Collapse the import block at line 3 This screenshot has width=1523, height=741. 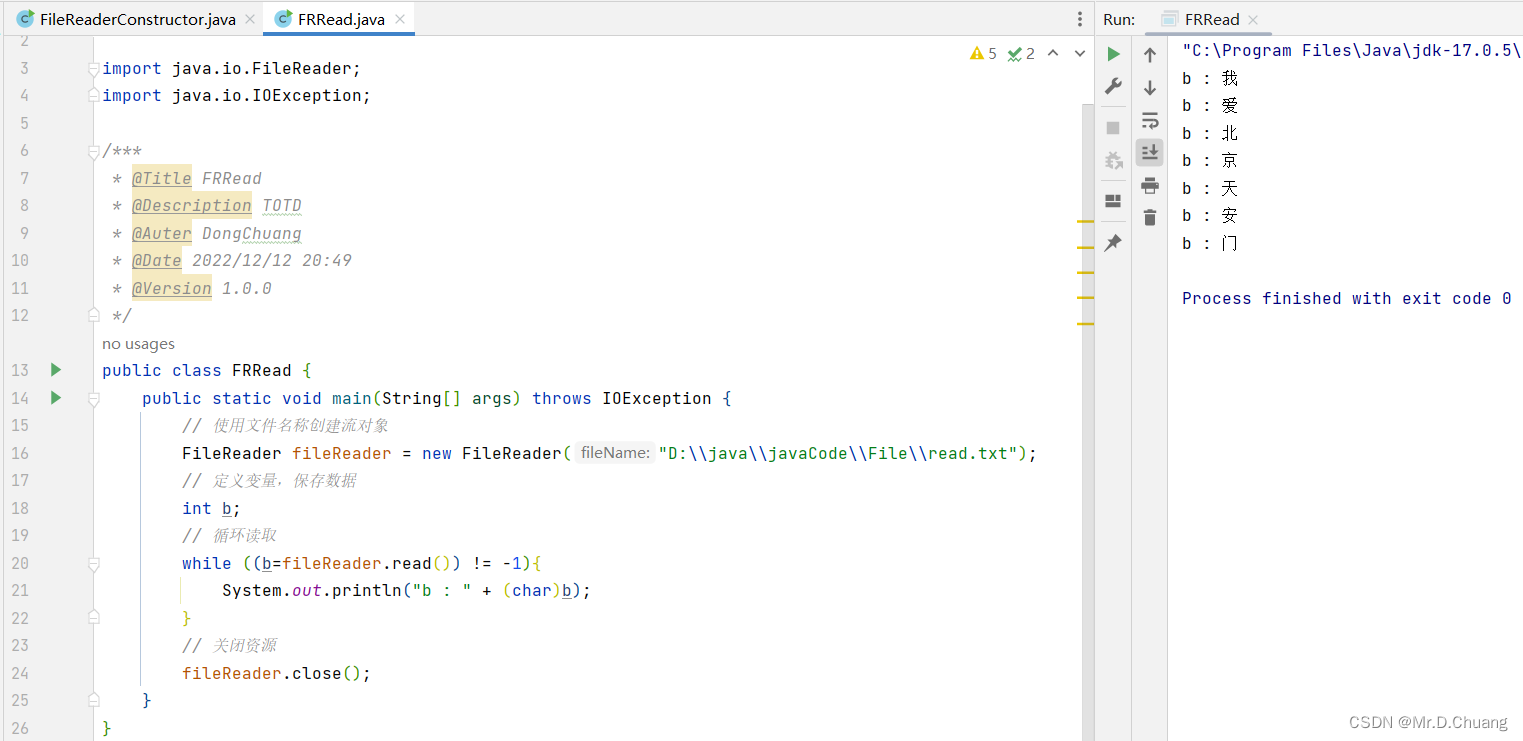pyautogui.click(x=93, y=68)
